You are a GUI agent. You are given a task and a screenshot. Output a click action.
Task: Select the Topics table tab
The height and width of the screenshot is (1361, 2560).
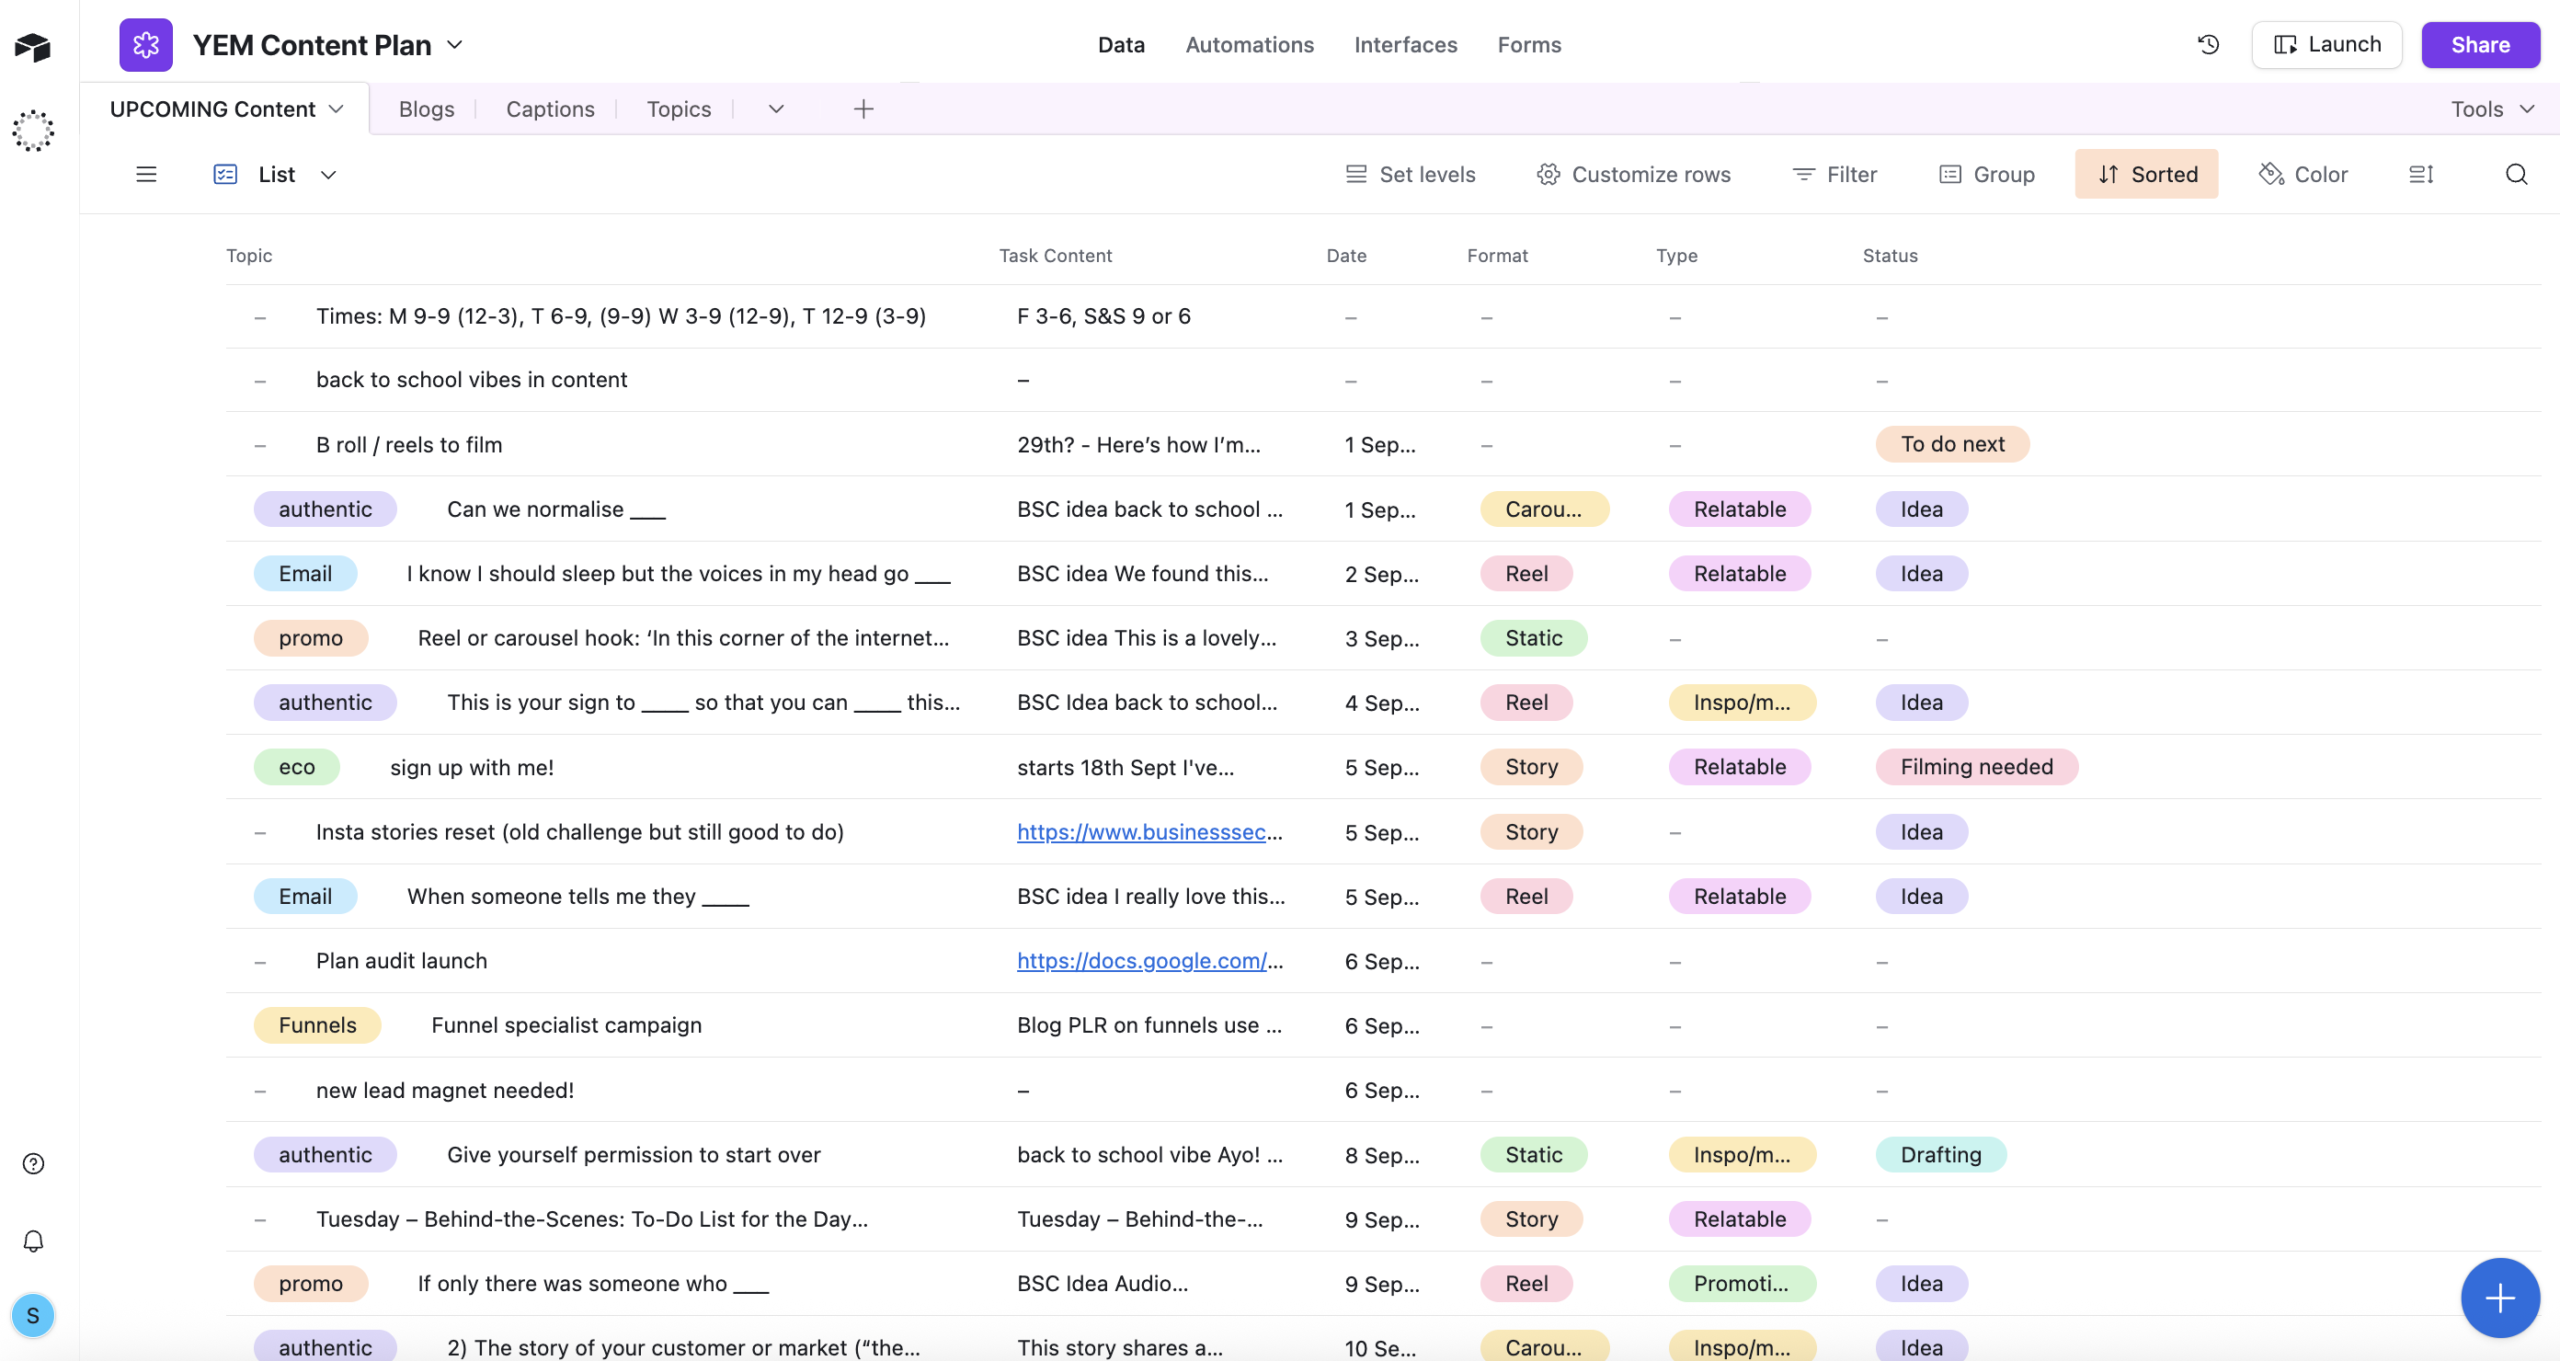pyautogui.click(x=678, y=109)
